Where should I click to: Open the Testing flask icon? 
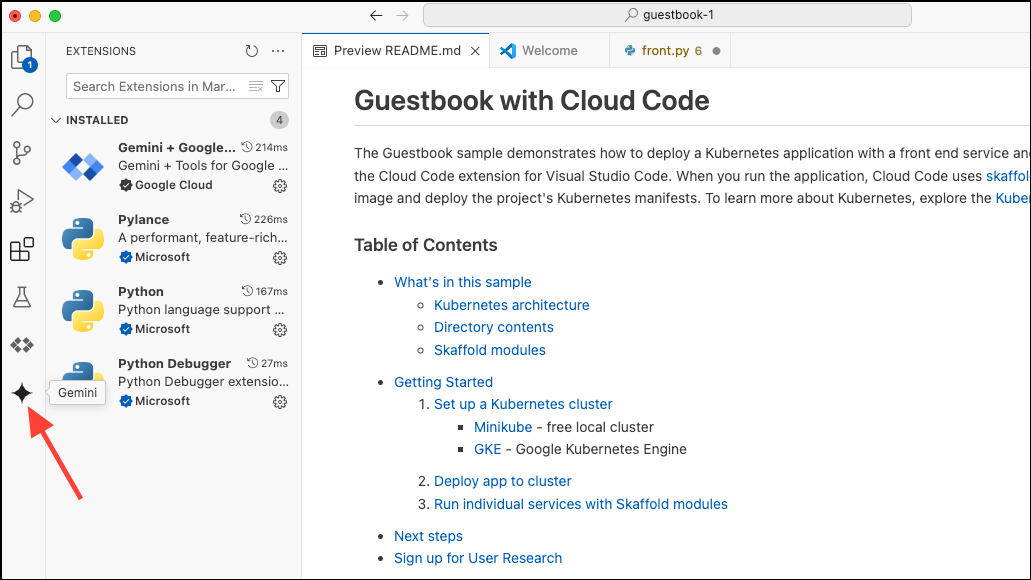point(22,297)
